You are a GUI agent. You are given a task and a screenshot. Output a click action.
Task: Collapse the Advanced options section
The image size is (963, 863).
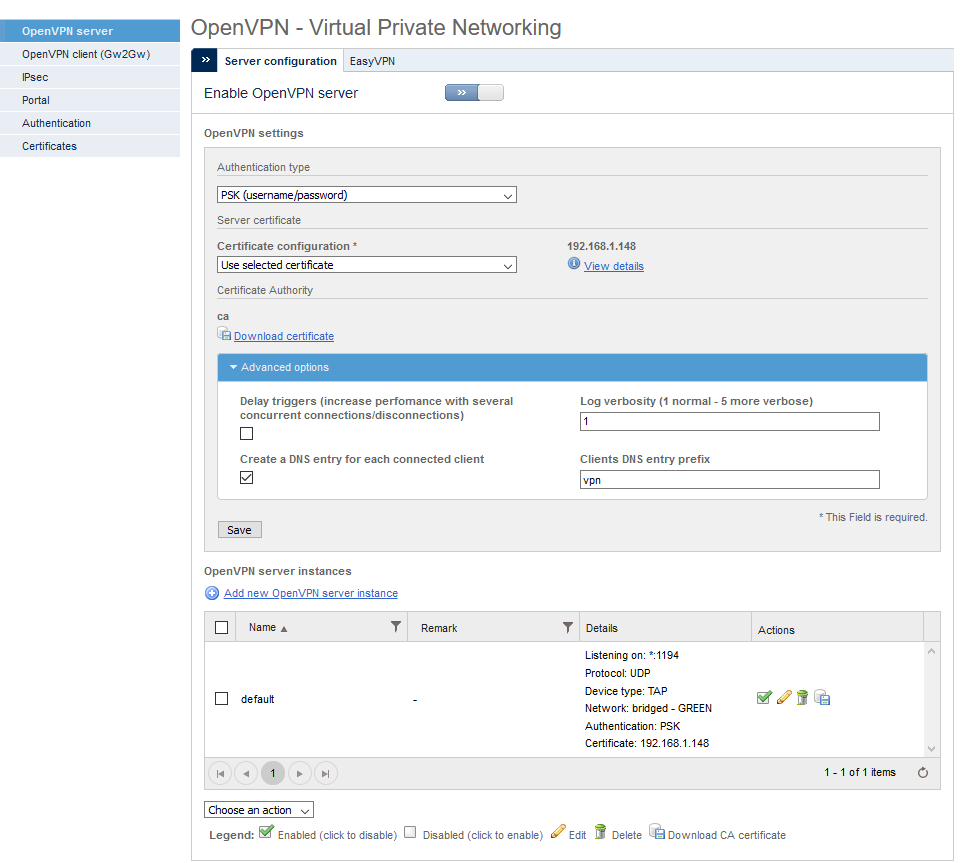coord(572,367)
